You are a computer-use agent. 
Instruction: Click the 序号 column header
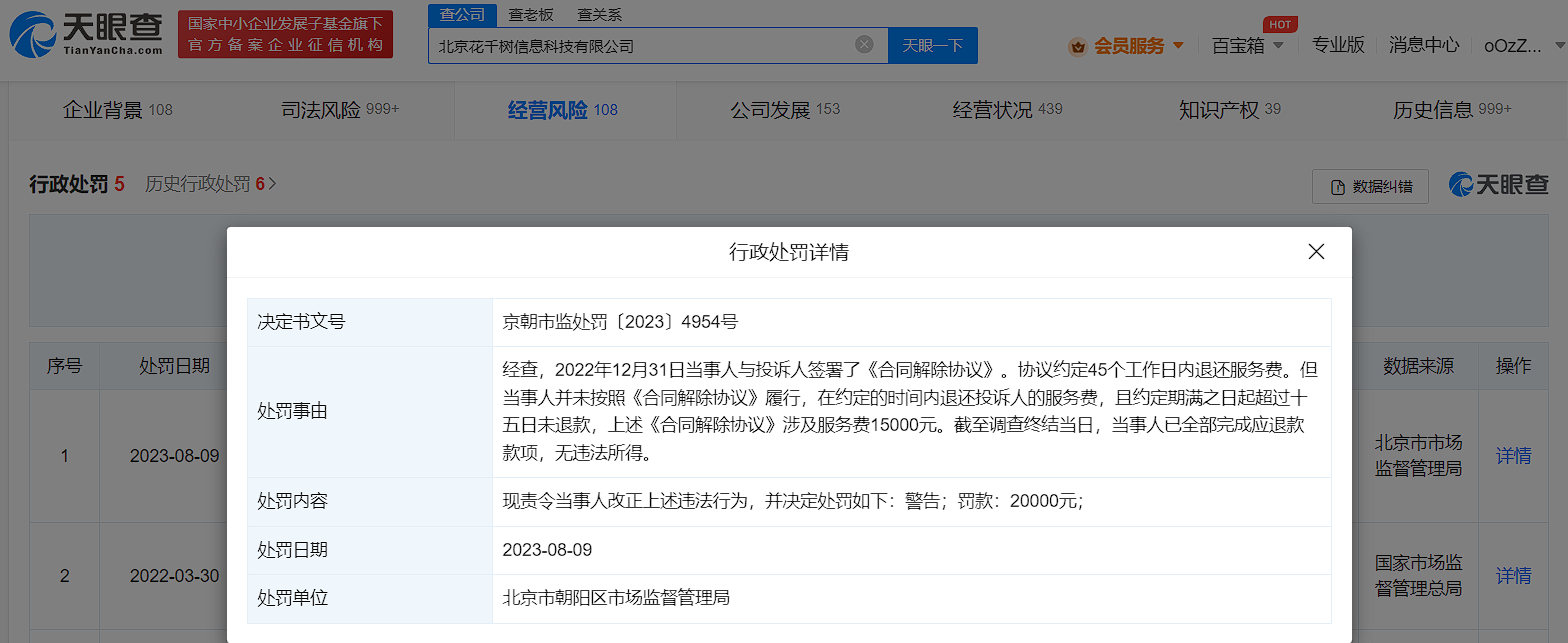(65, 366)
